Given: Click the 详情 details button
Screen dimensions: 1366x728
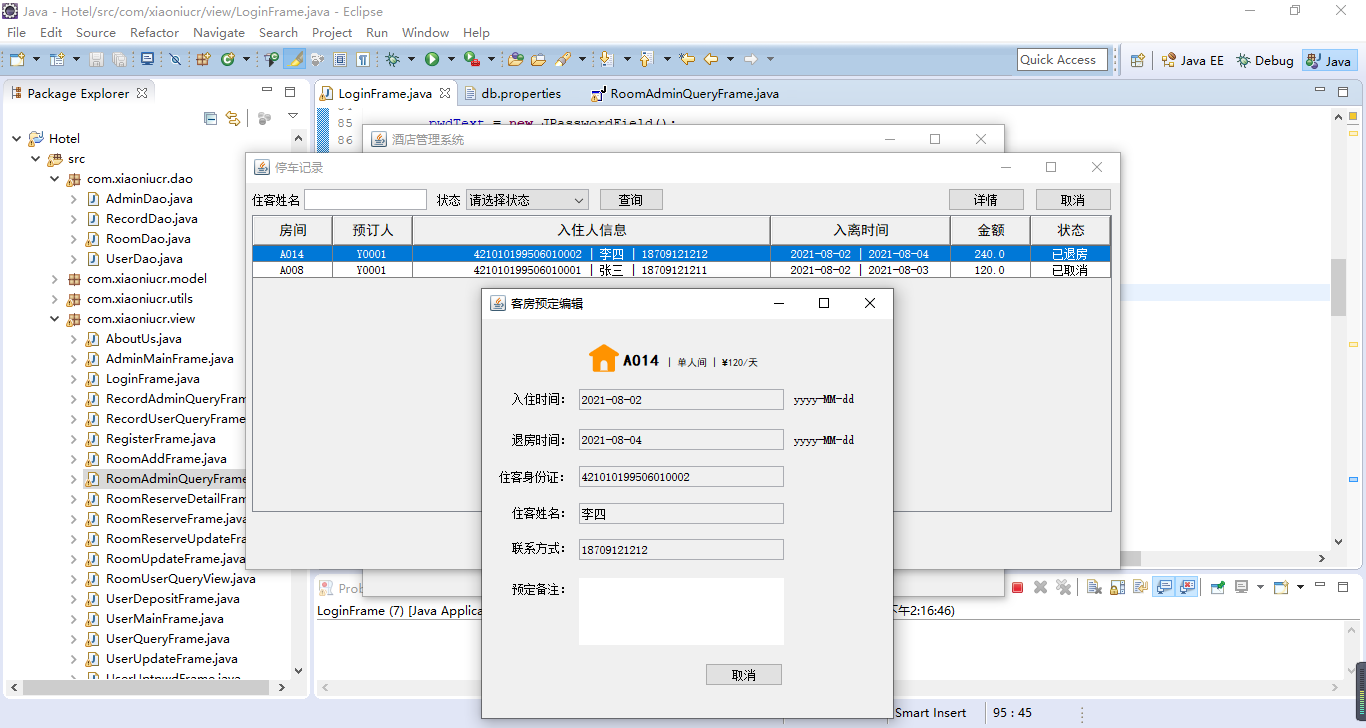Looking at the screenshot, I should 986,200.
